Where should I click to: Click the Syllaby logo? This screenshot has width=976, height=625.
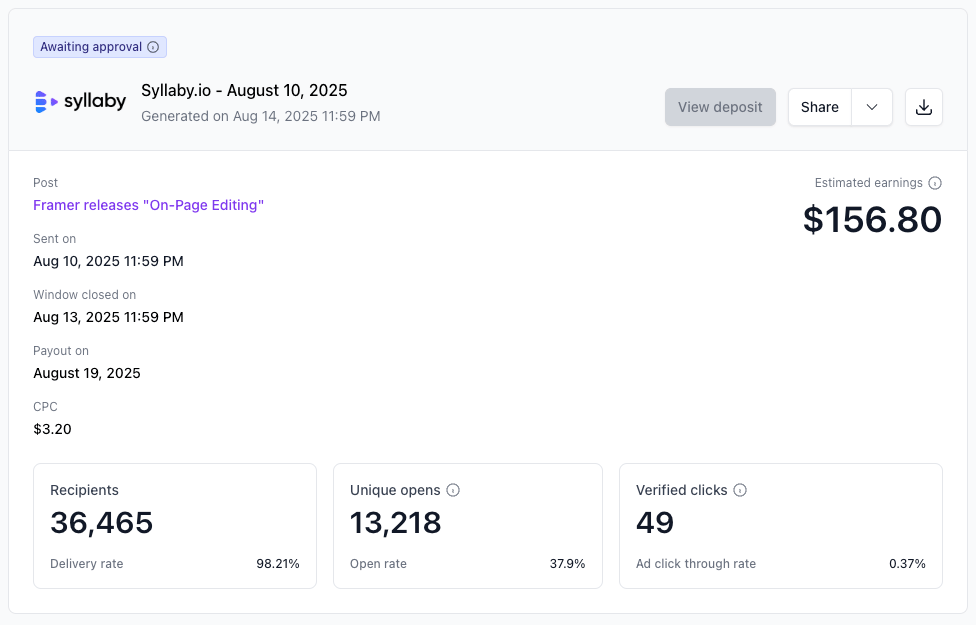point(80,101)
